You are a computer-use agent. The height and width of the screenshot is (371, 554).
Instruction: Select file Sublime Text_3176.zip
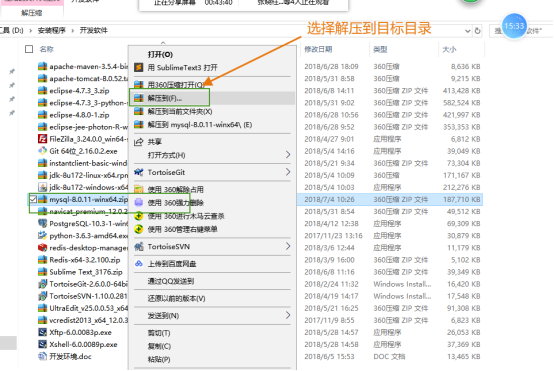tap(86, 272)
